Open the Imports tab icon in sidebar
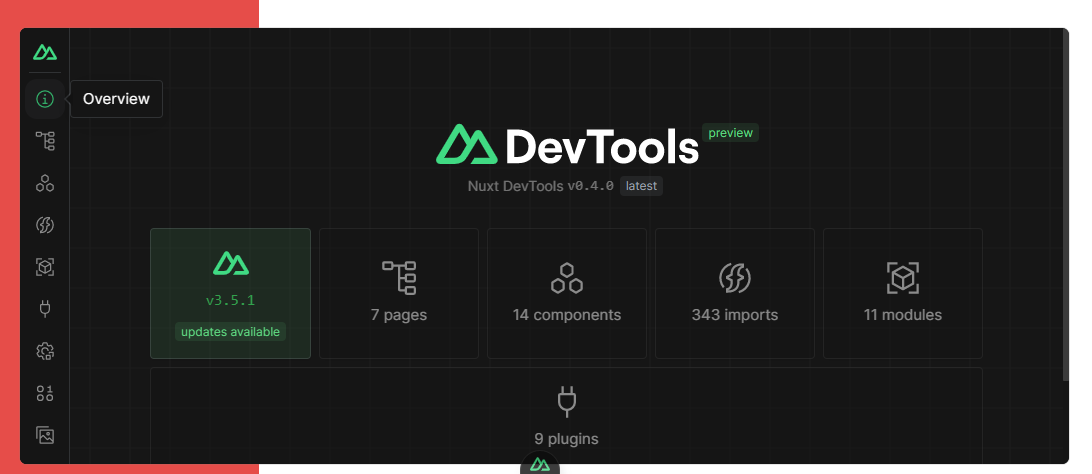 45,225
